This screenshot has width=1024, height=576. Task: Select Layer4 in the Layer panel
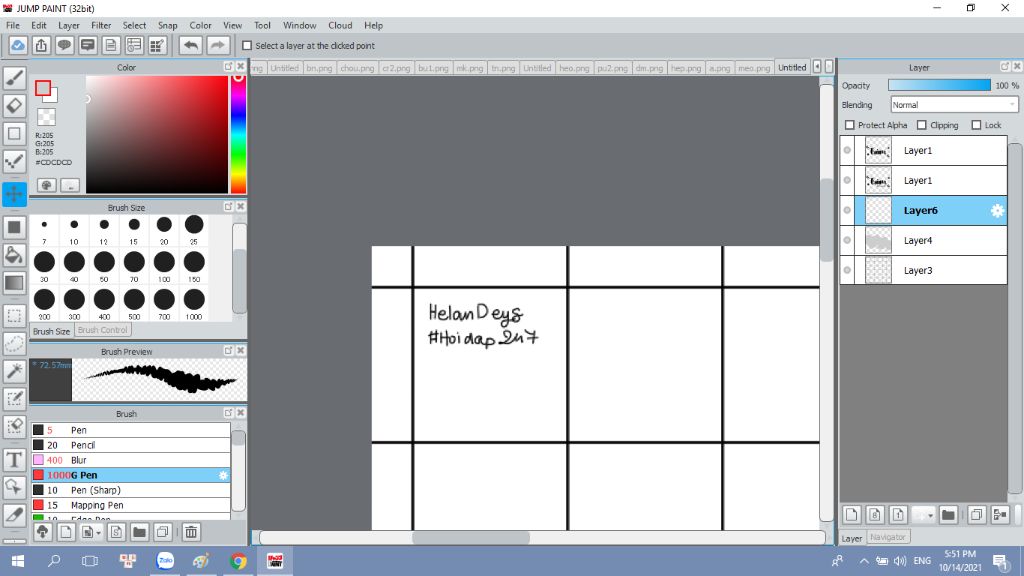click(x=923, y=240)
